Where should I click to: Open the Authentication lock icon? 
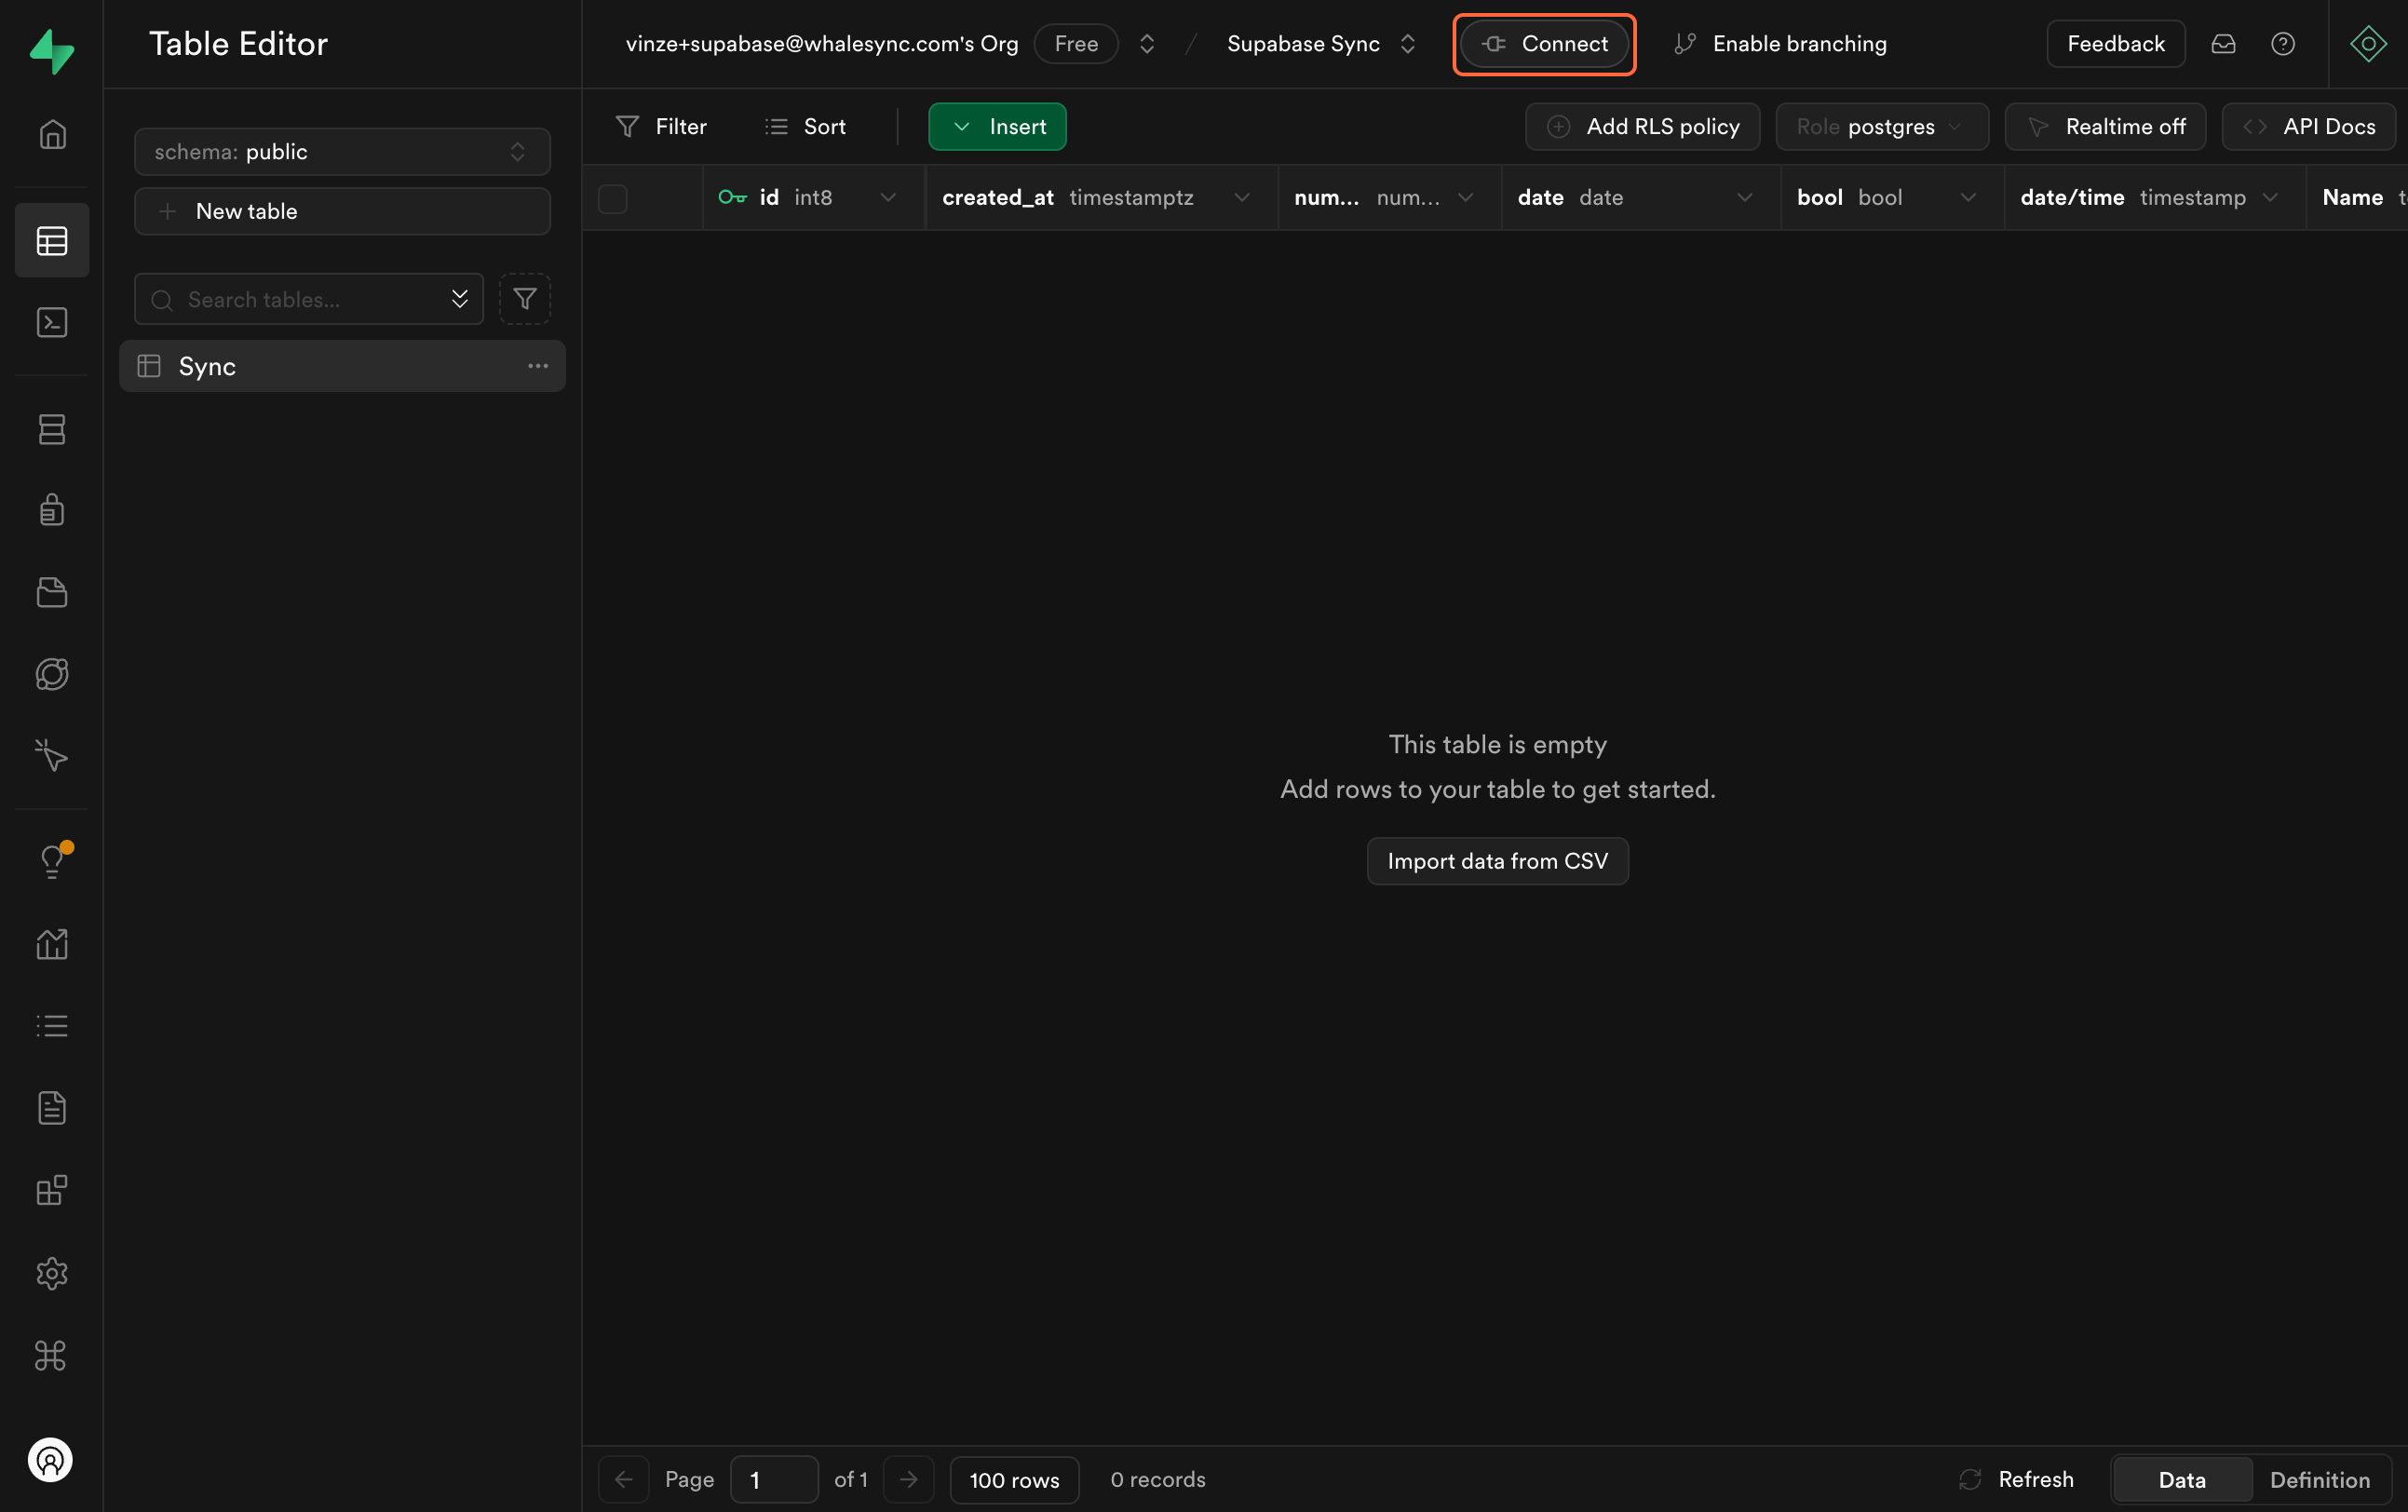point(52,510)
